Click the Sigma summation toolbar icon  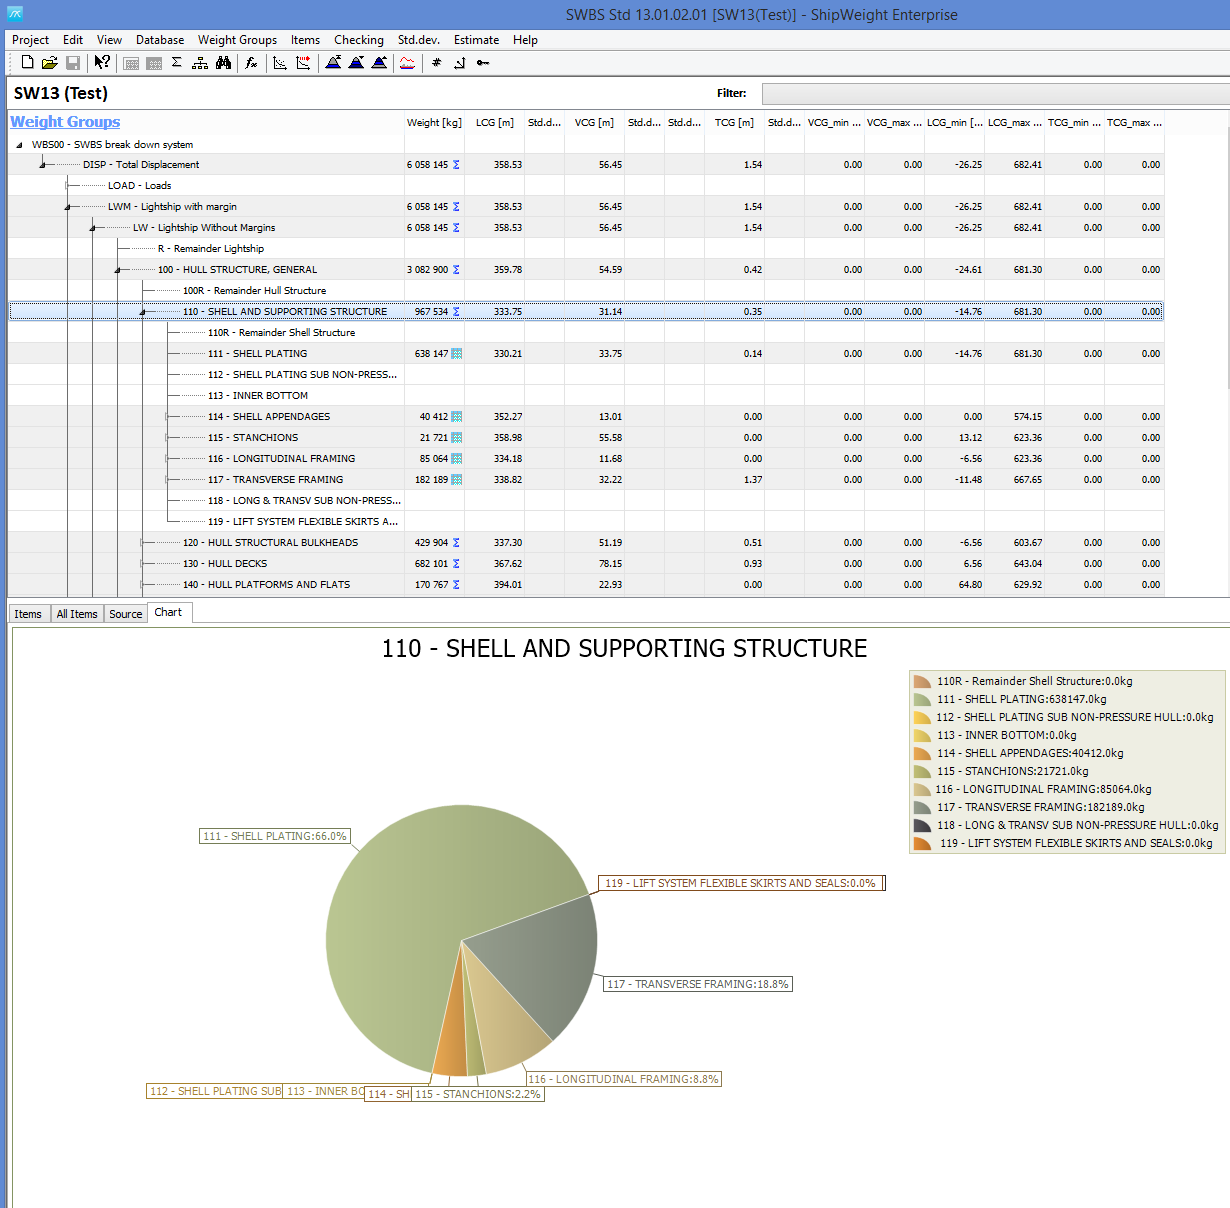[x=176, y=62]
